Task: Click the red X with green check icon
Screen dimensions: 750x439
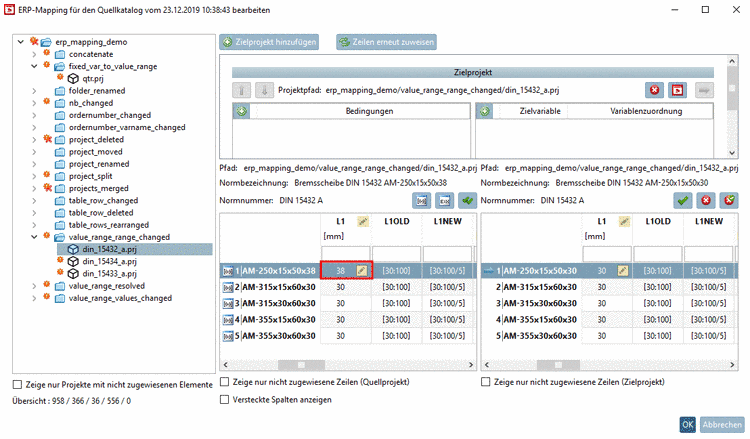Action: (729, 201)
